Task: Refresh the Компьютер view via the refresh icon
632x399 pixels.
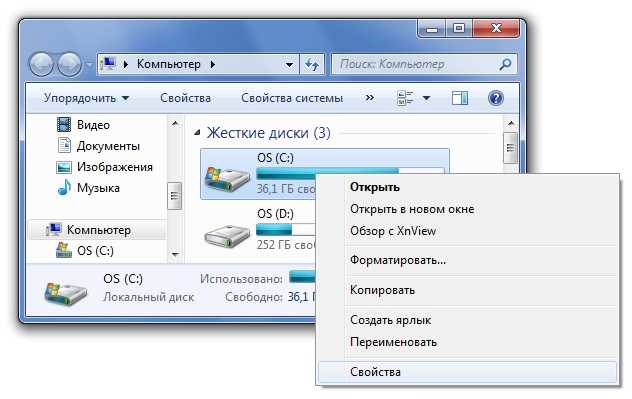Action: click(x=312, y=64)
